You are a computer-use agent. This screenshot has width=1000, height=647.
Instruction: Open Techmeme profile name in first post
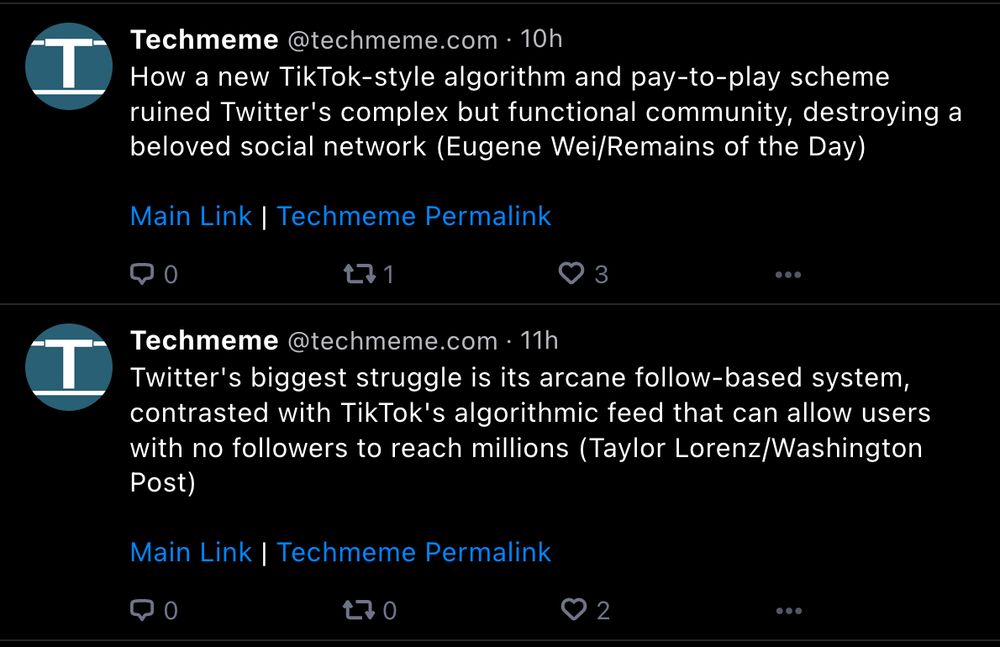[x=204, y=40]
